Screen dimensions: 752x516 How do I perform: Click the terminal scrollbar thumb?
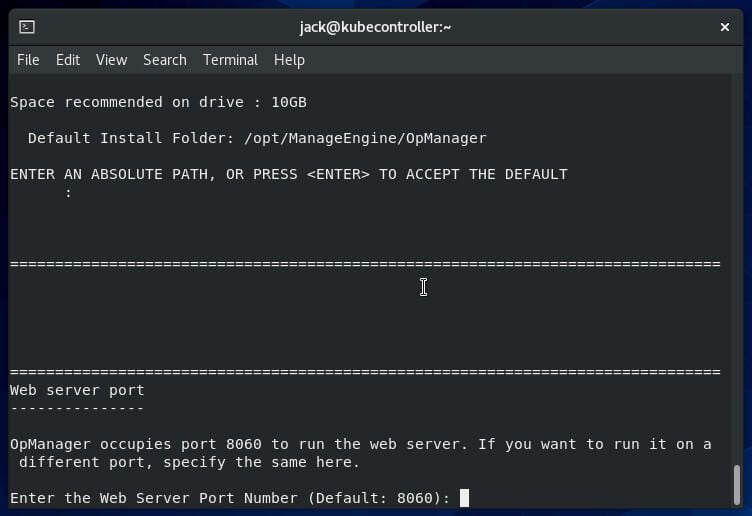(x=737, y=484)
